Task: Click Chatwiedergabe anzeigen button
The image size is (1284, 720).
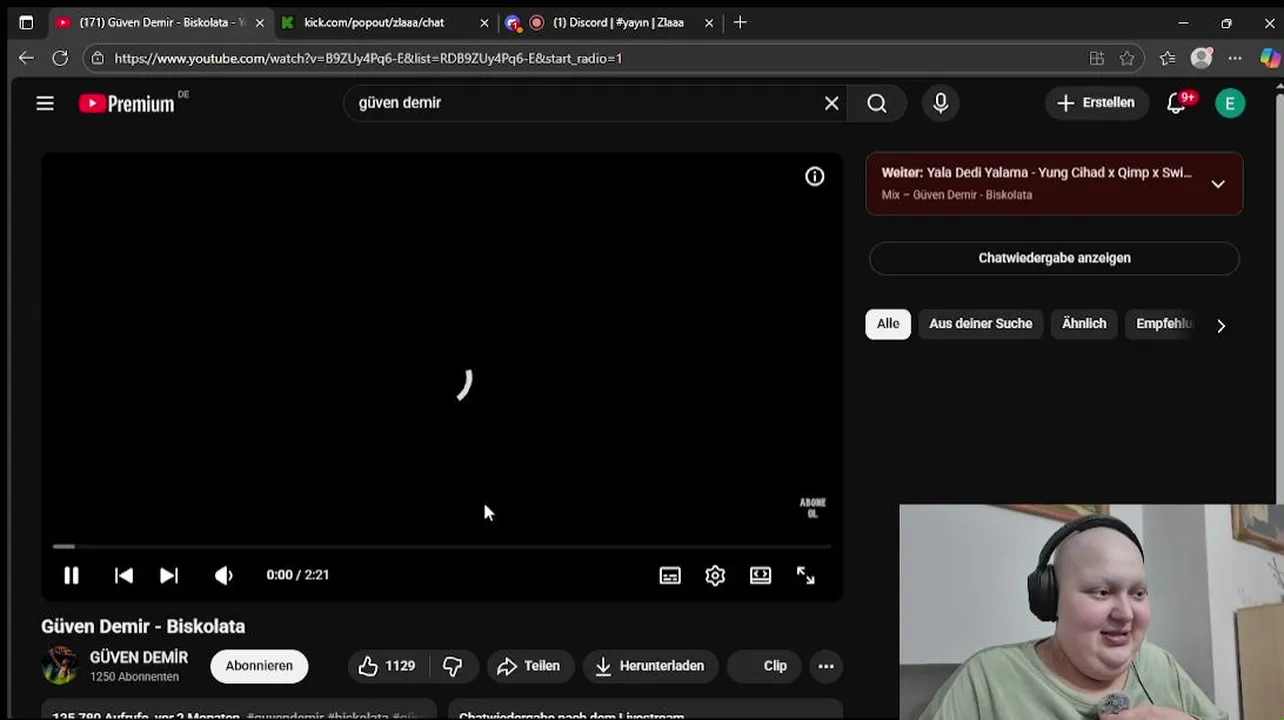Action: (x=1054, y=258)
